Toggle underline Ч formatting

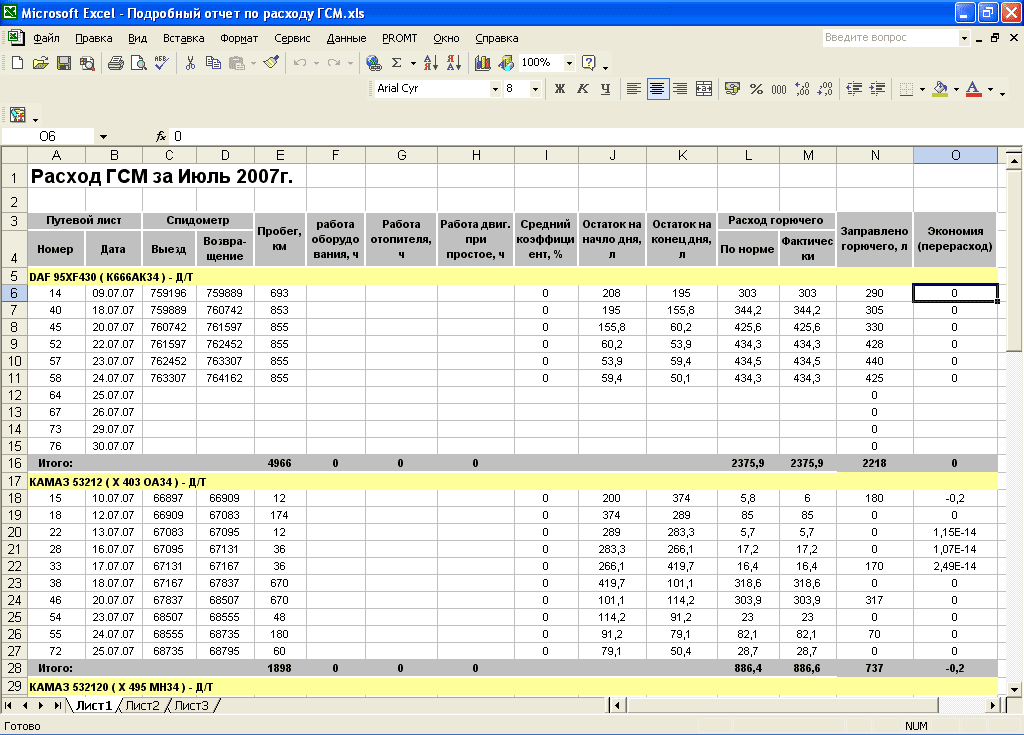pyautogui.click(x=605, y=89)
